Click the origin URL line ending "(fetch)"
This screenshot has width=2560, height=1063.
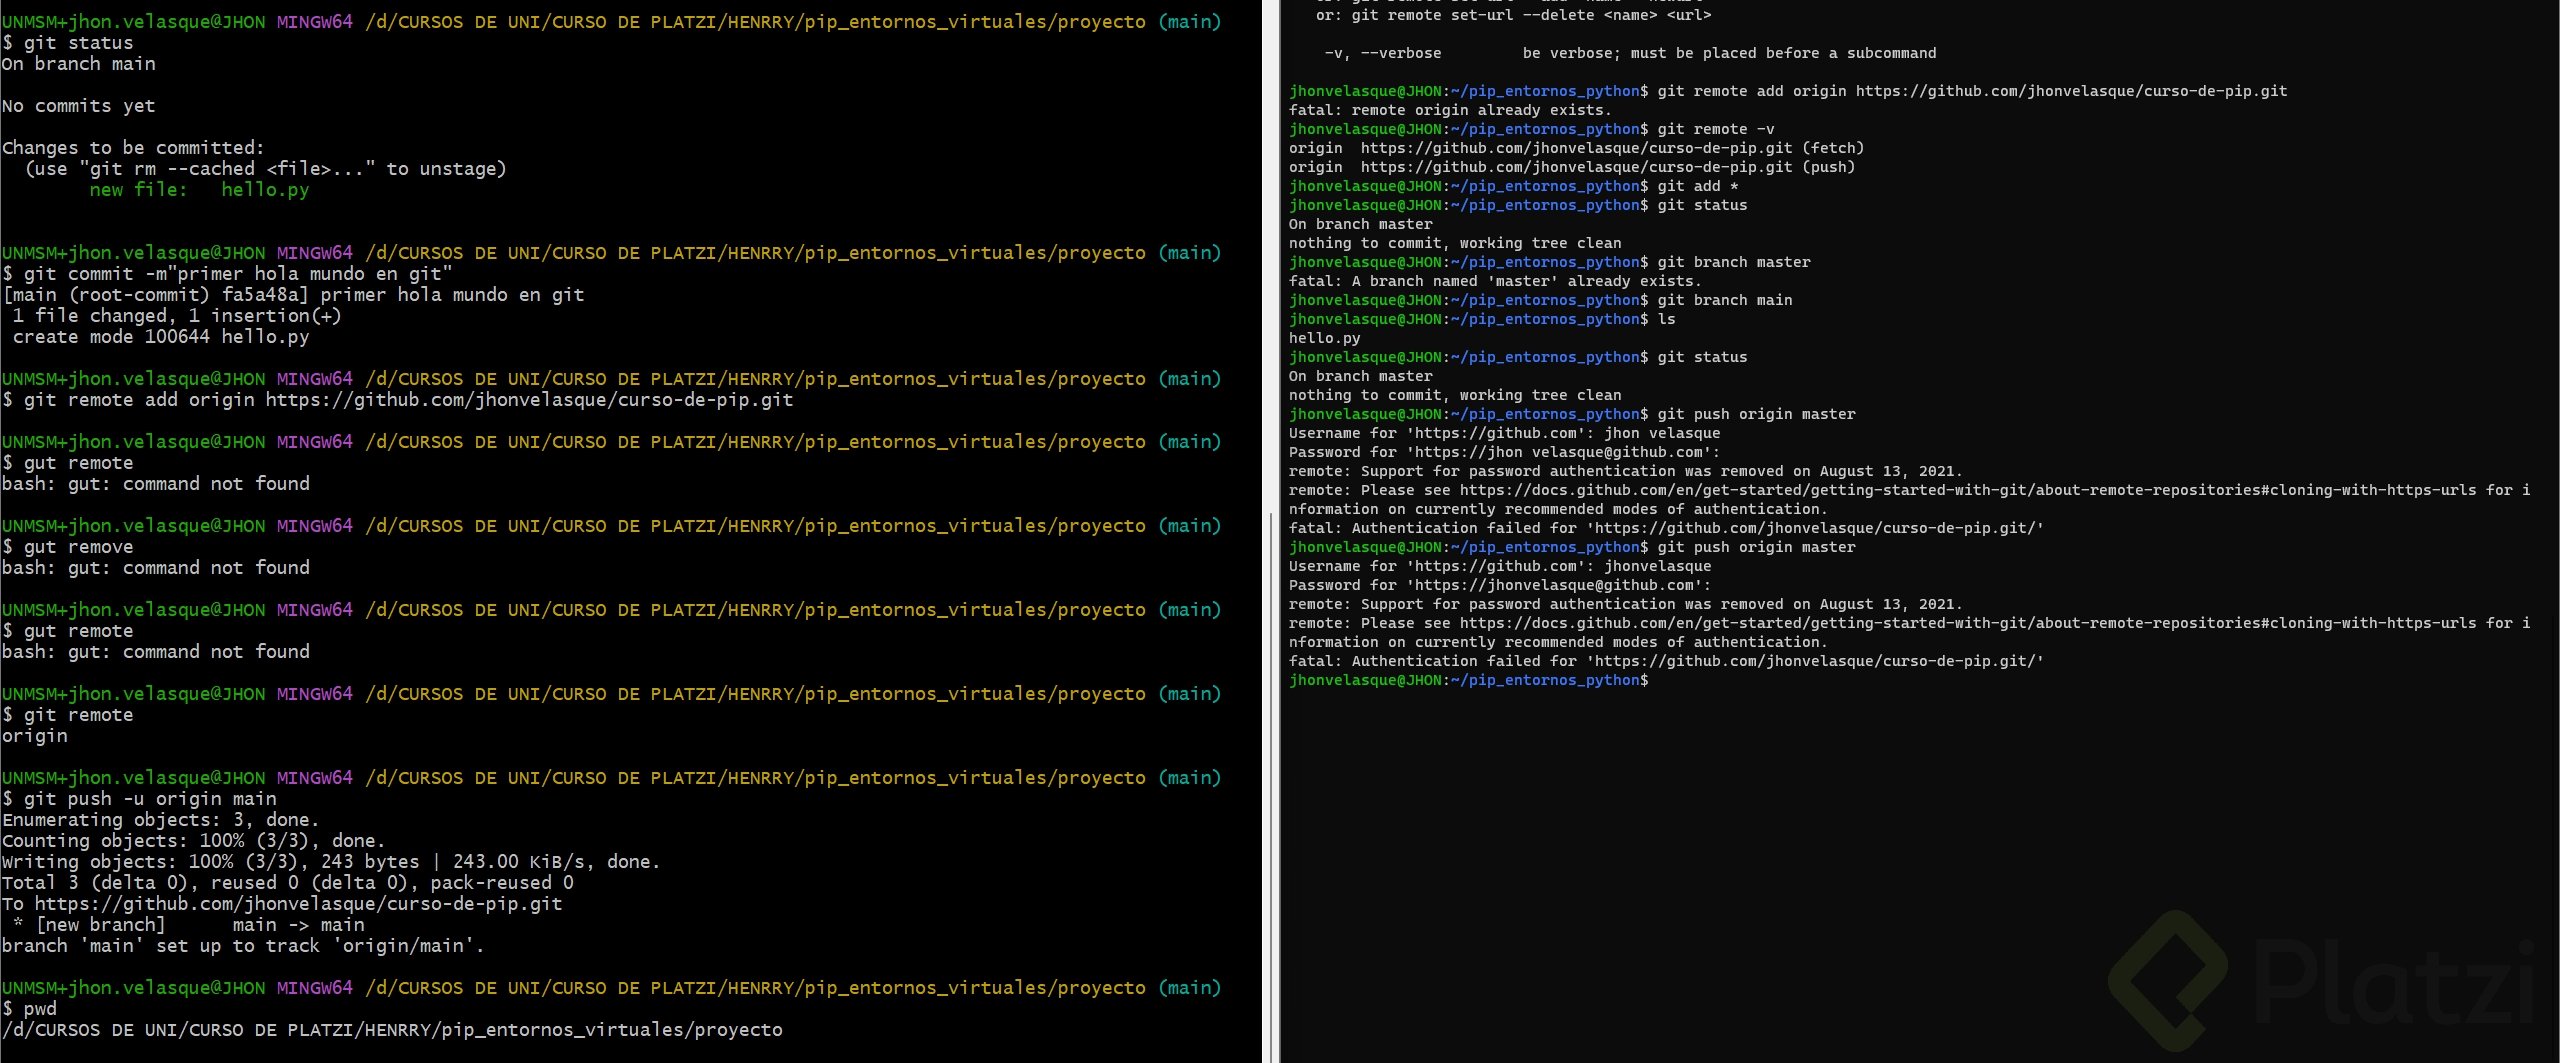[x=1576, y=148]
